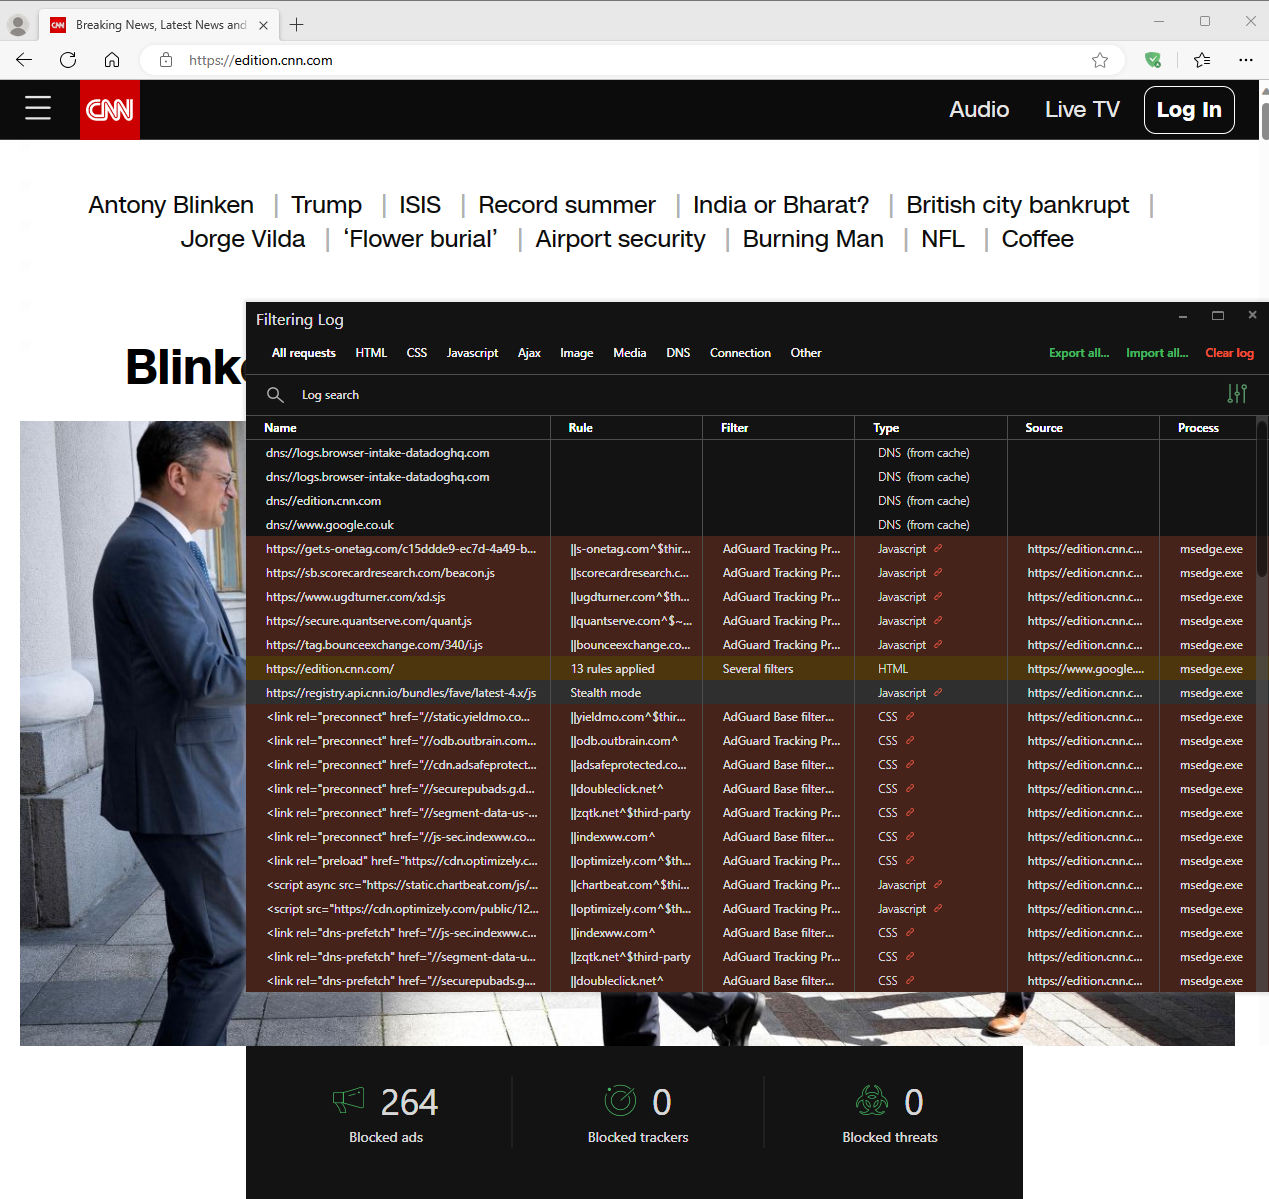1269x1199 pixels.
Task: Sort by the Source column header
Action: pyautogui.click(x=1083, y=428)
